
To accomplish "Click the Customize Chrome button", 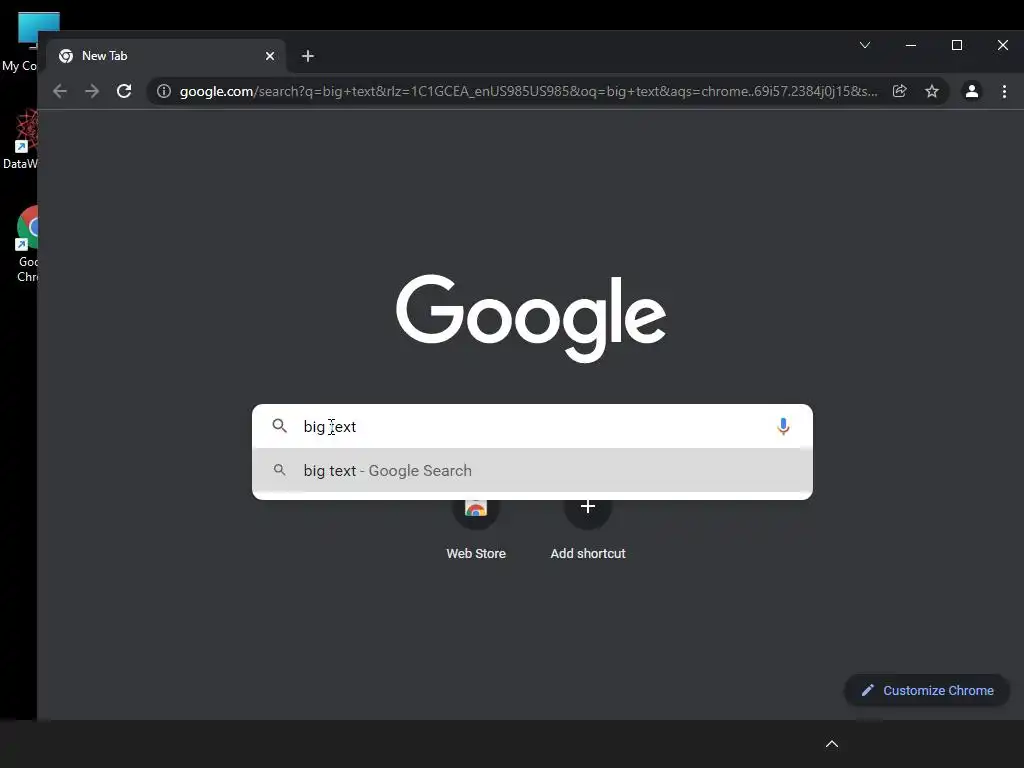I will 927,690.
